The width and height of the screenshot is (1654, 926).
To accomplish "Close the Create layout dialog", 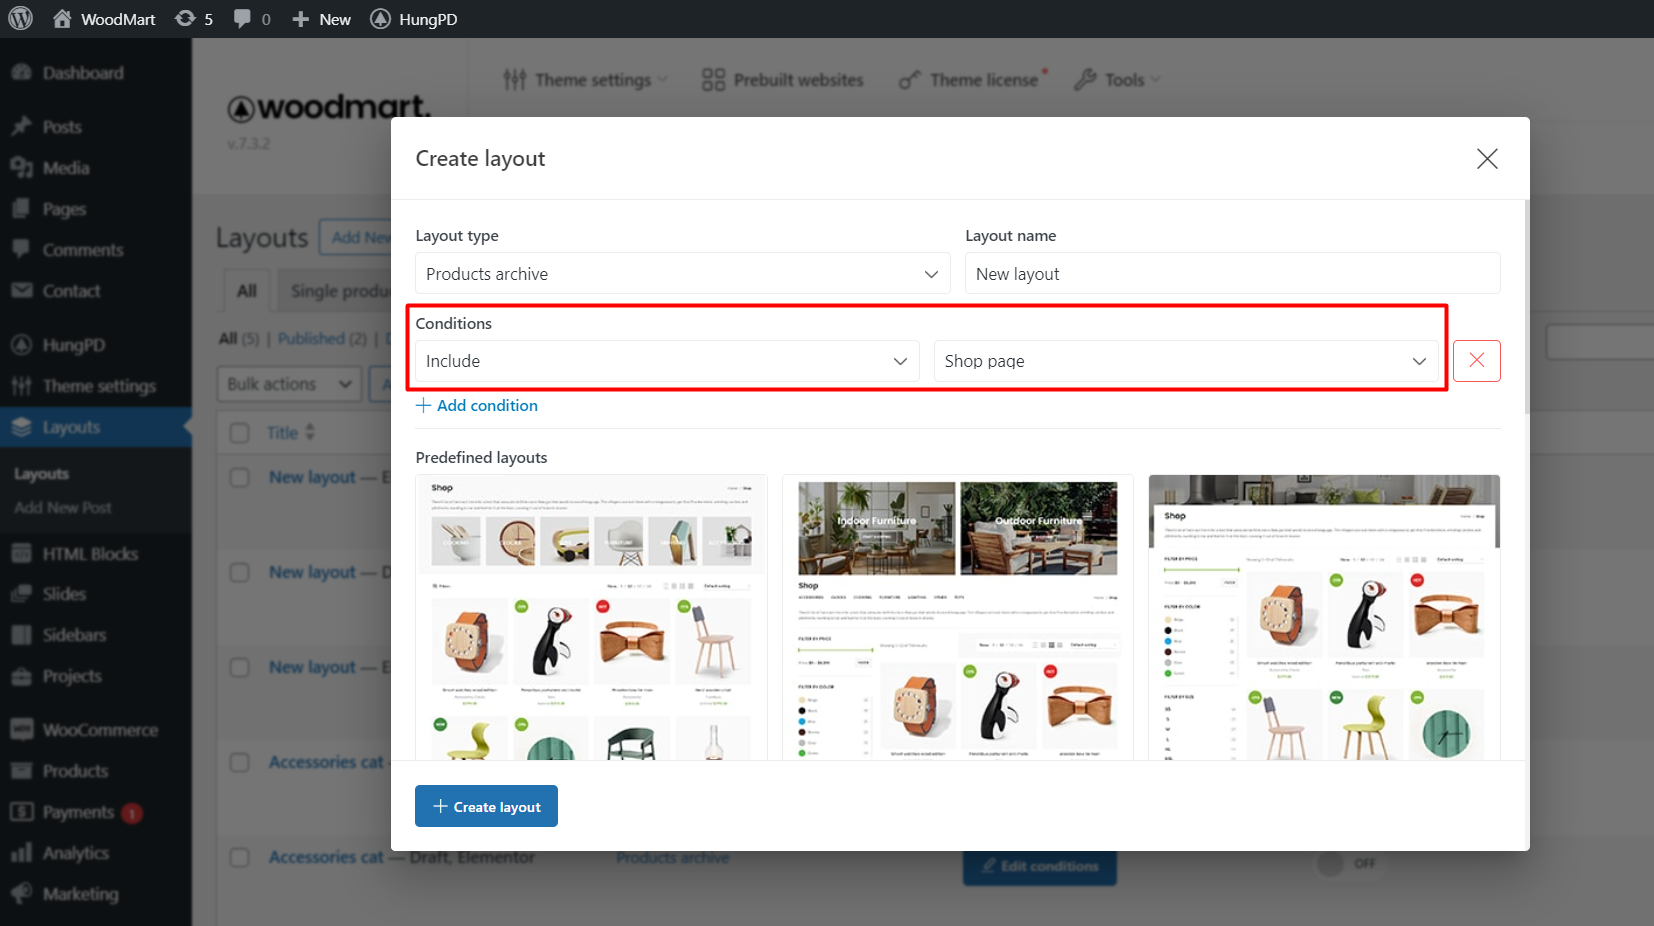I will [x=1487, y=159].
